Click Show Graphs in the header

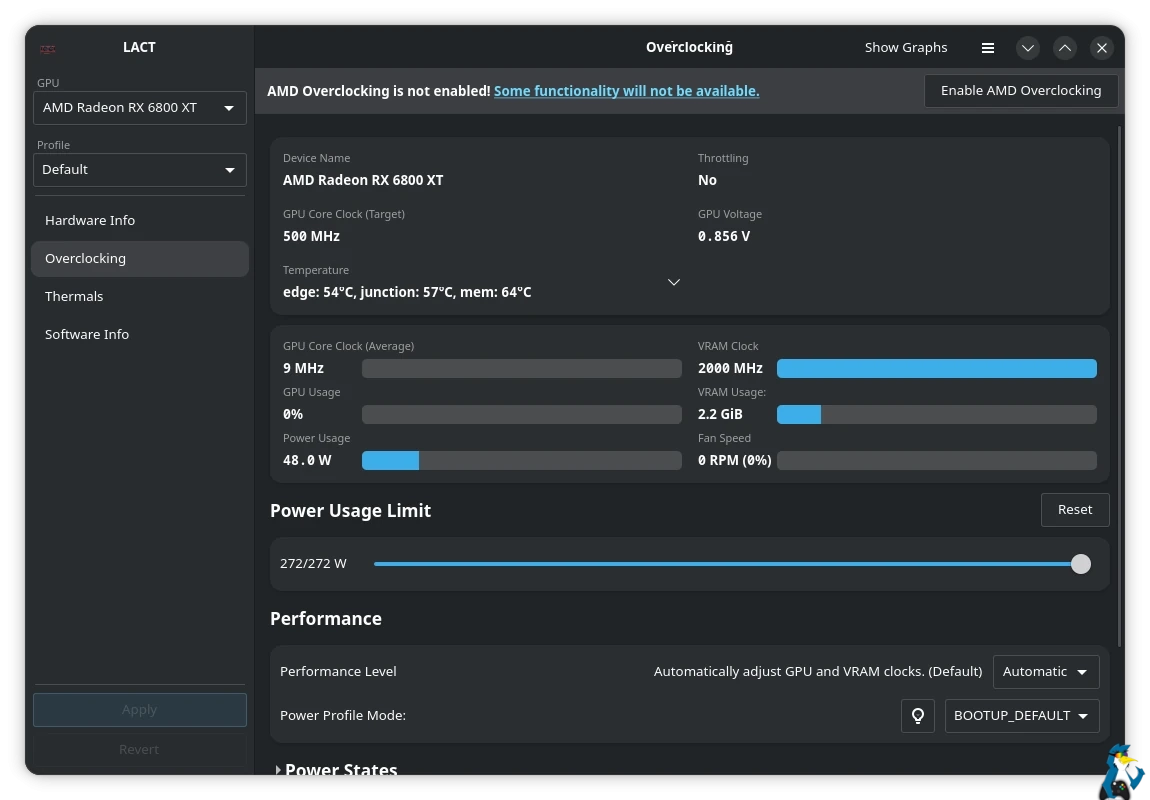905,48
